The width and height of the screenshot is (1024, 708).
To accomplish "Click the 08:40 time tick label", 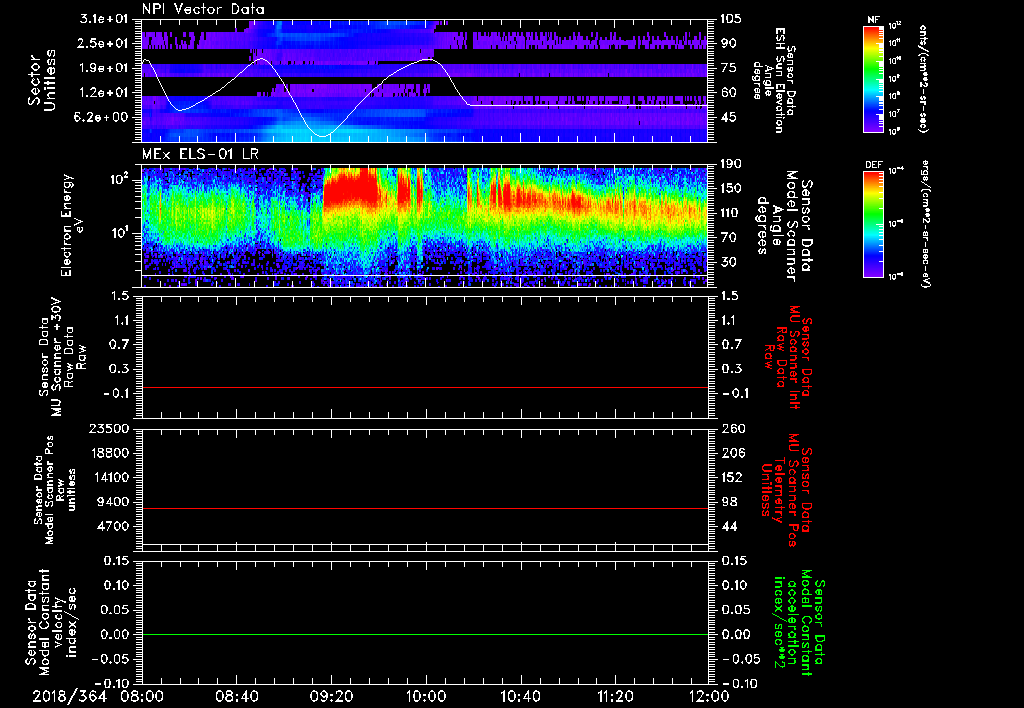I will 236,696.
